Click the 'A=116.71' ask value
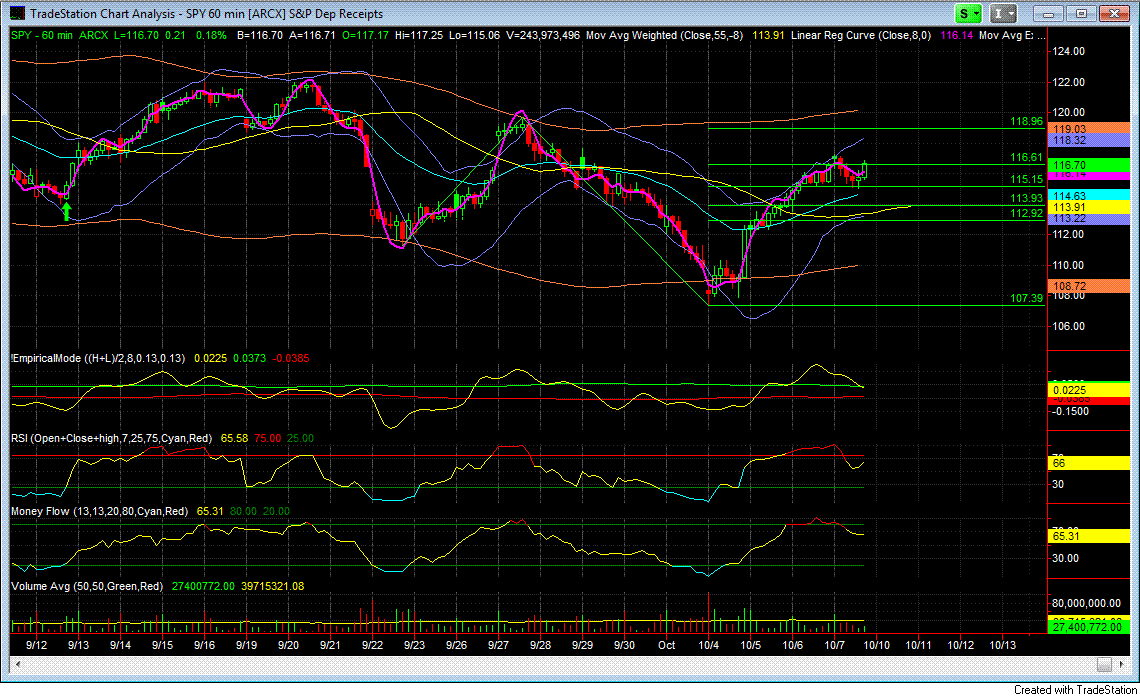This screenshot has width=1140, height=696. point(313,35)
